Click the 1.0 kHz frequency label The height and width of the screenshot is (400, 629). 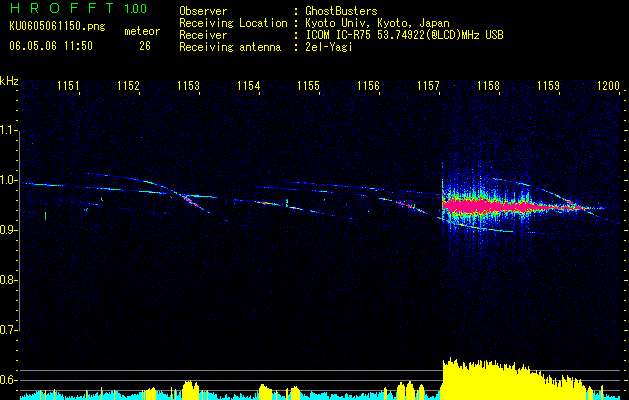pyautogui.click(x=8, y=180)
